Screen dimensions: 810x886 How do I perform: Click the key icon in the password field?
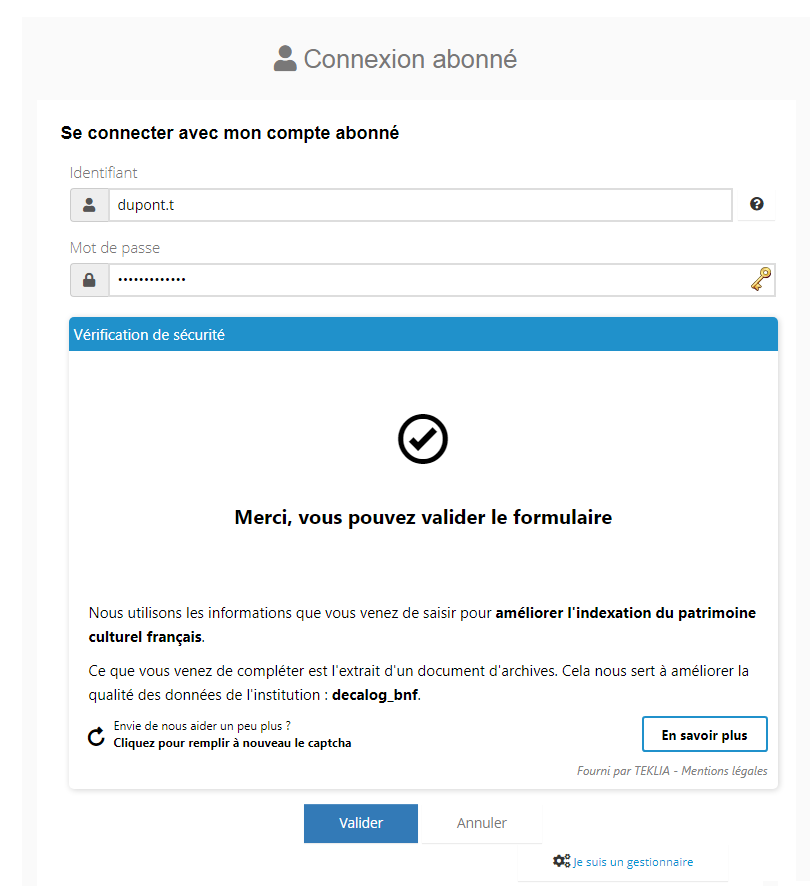[762, 280]
